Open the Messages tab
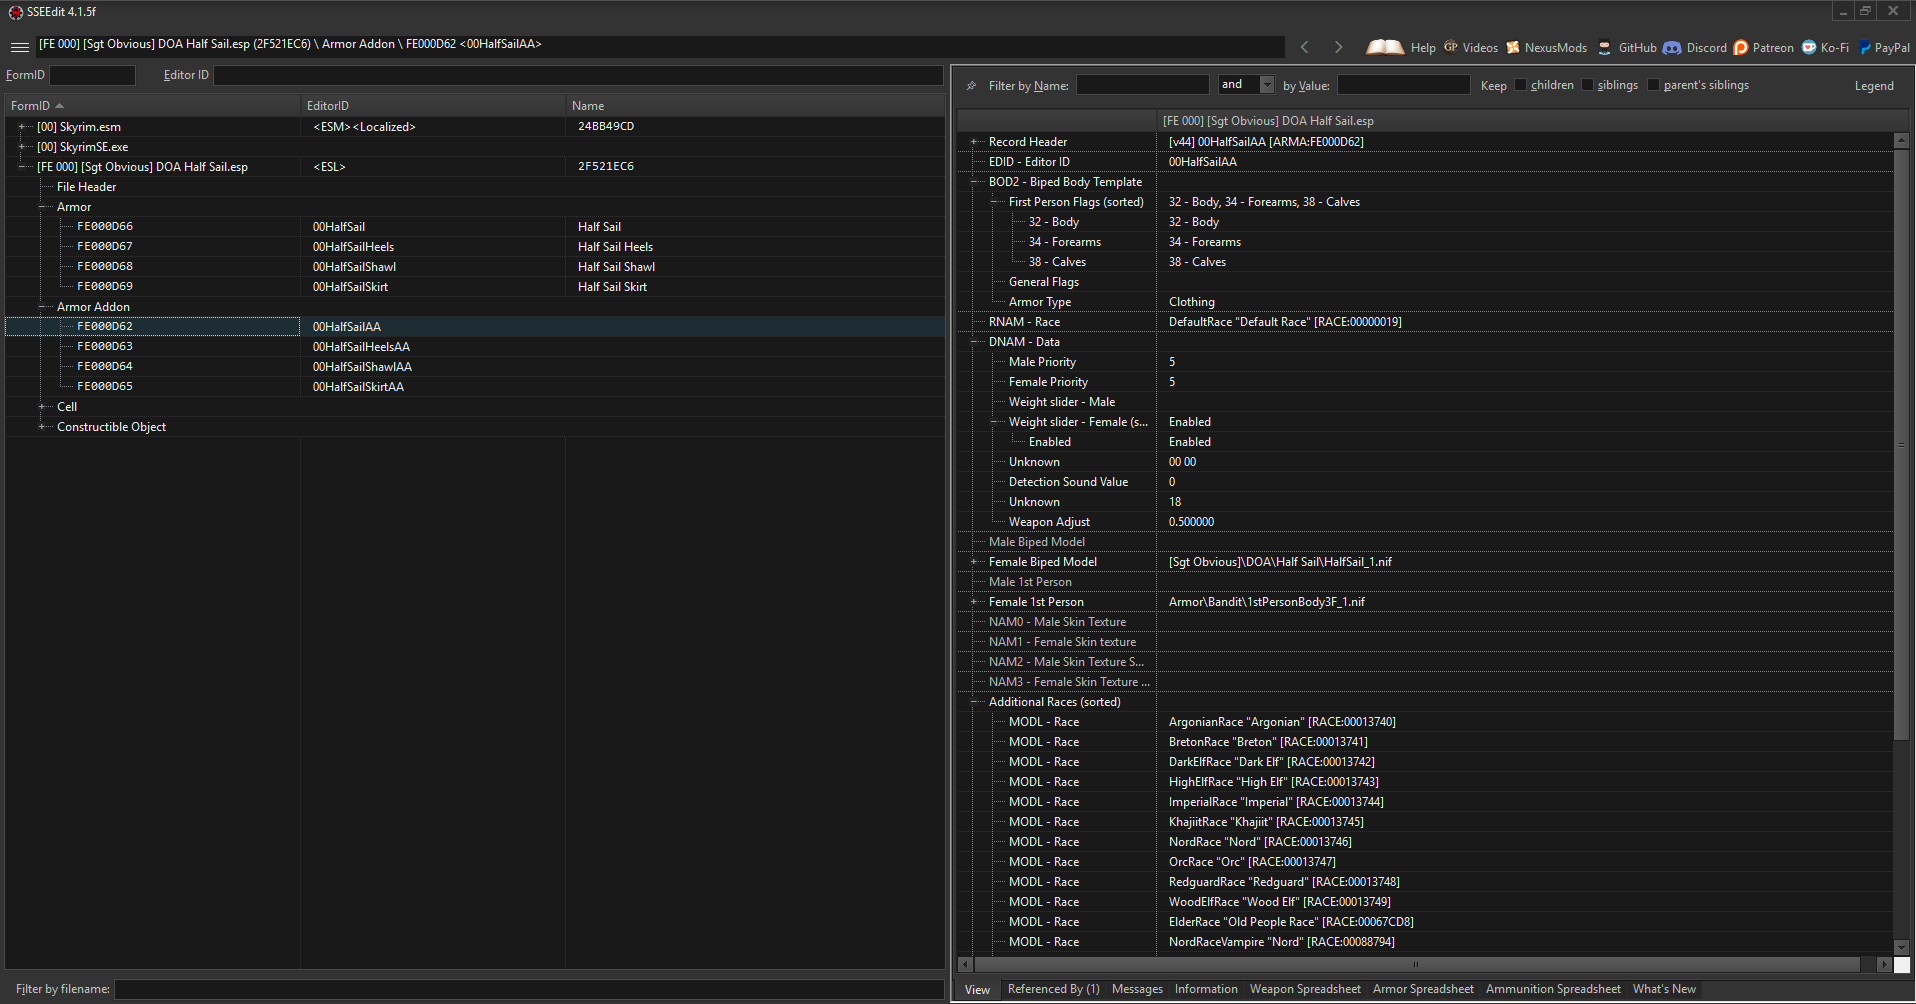 point(1137,989)
